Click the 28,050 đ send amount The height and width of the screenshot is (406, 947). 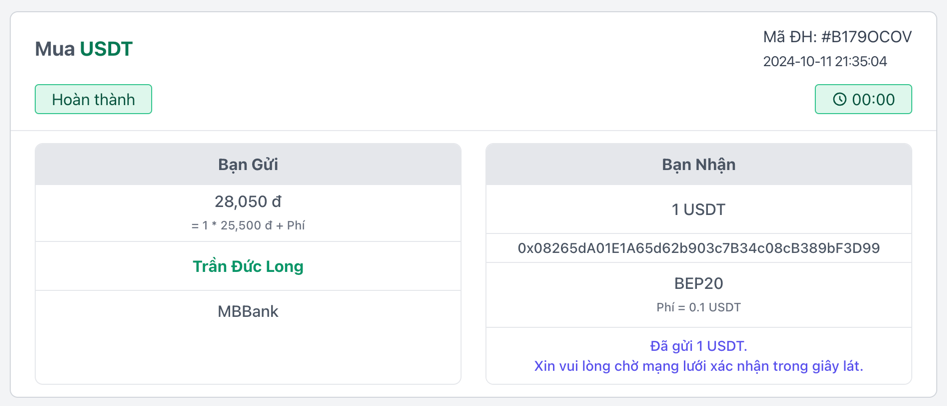coord(248,202)
